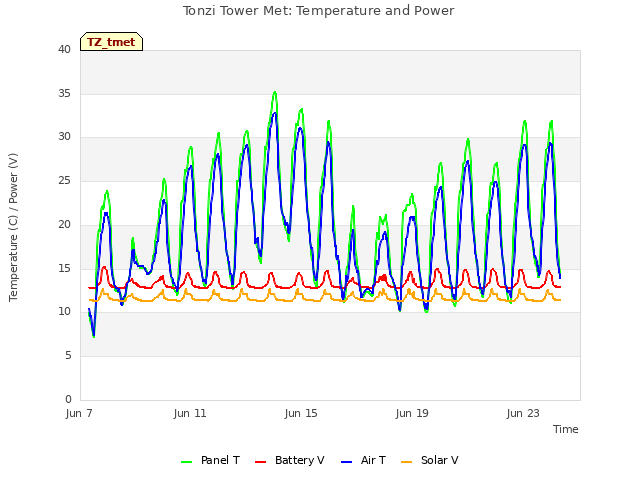This screenshot has width=640, height=480.
Task: Click the Jun 7 x-axis label
Action: tap(79, 413)
